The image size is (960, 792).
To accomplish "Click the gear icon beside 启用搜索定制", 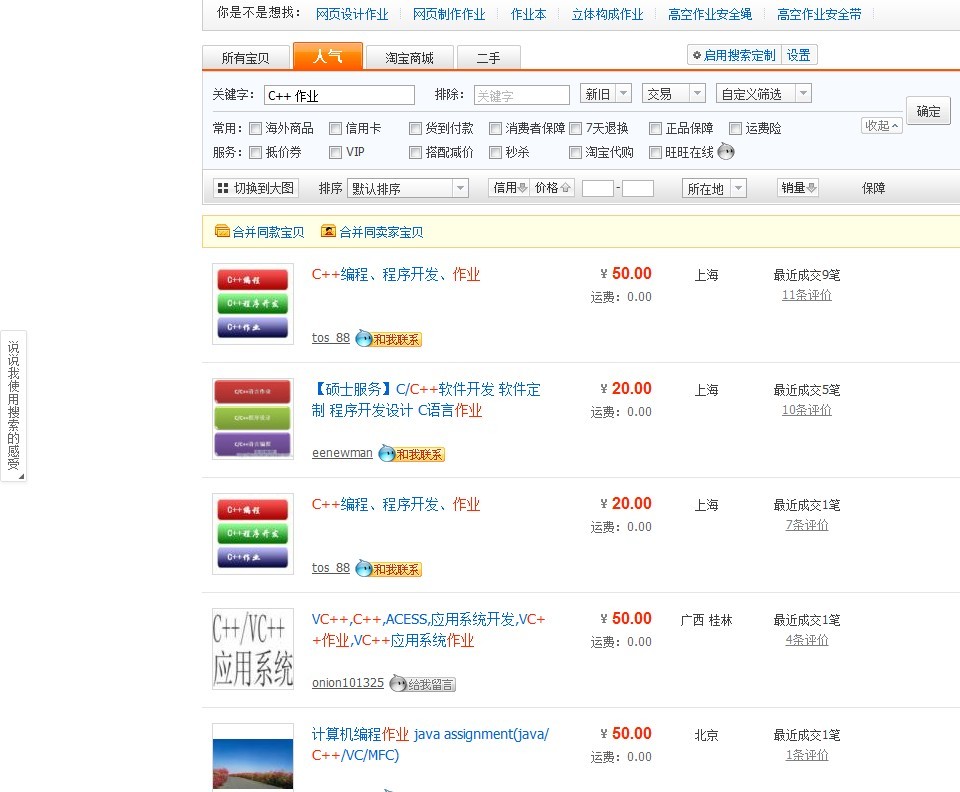I will coord(696,55).
